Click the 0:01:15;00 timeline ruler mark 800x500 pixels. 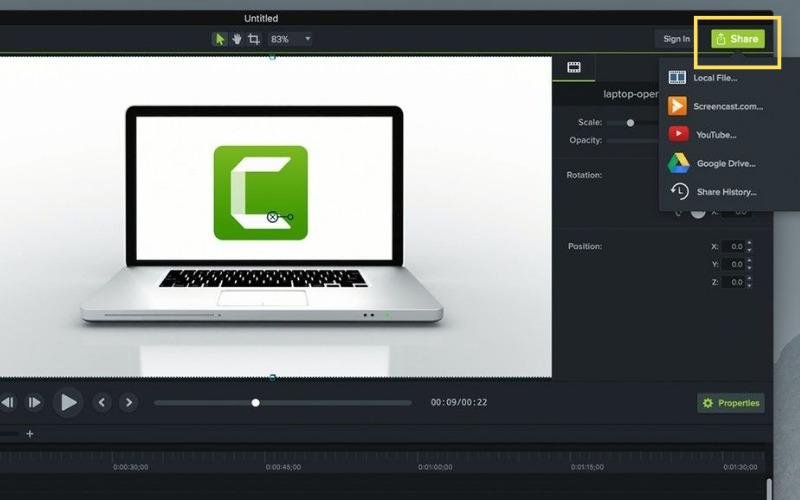click(x=587, y=467)
